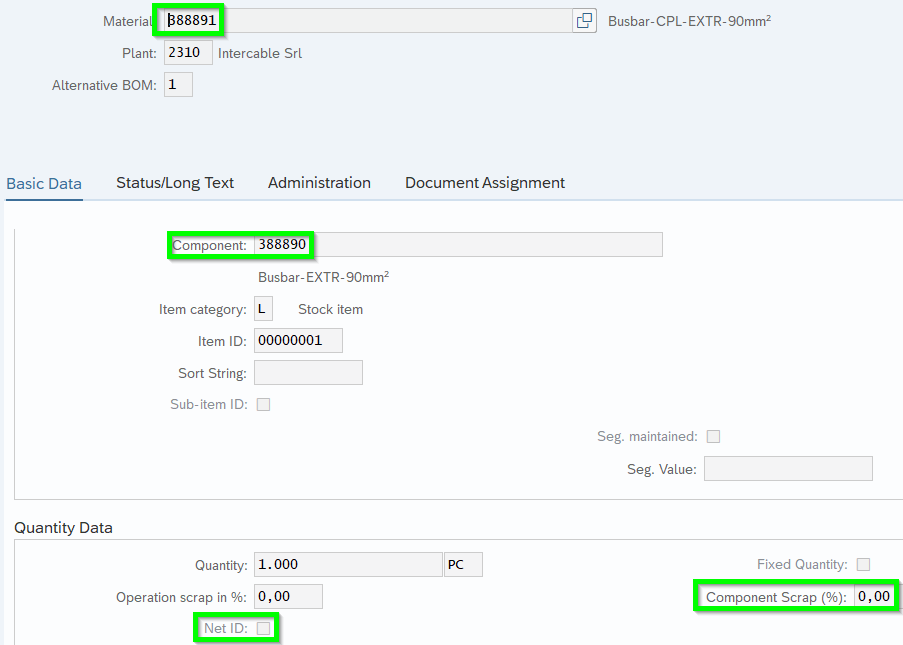
Task: Open the Material field value help icon
Action: [x=584, y=21]
